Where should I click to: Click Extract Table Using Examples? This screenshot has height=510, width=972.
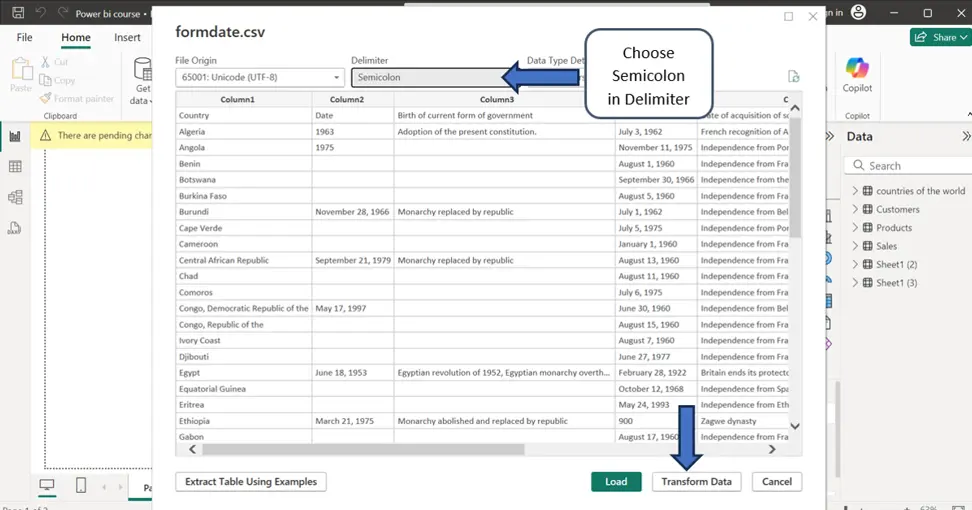(x=250, y=481)
